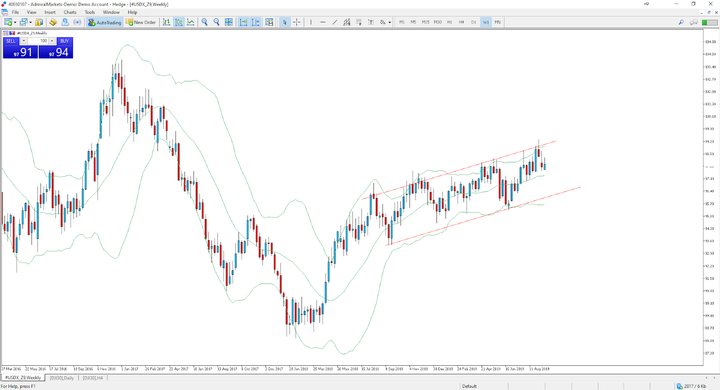The image size is (720, 390).
Task: Click the volume input field showing 100
Action: [x=38, y=41]
